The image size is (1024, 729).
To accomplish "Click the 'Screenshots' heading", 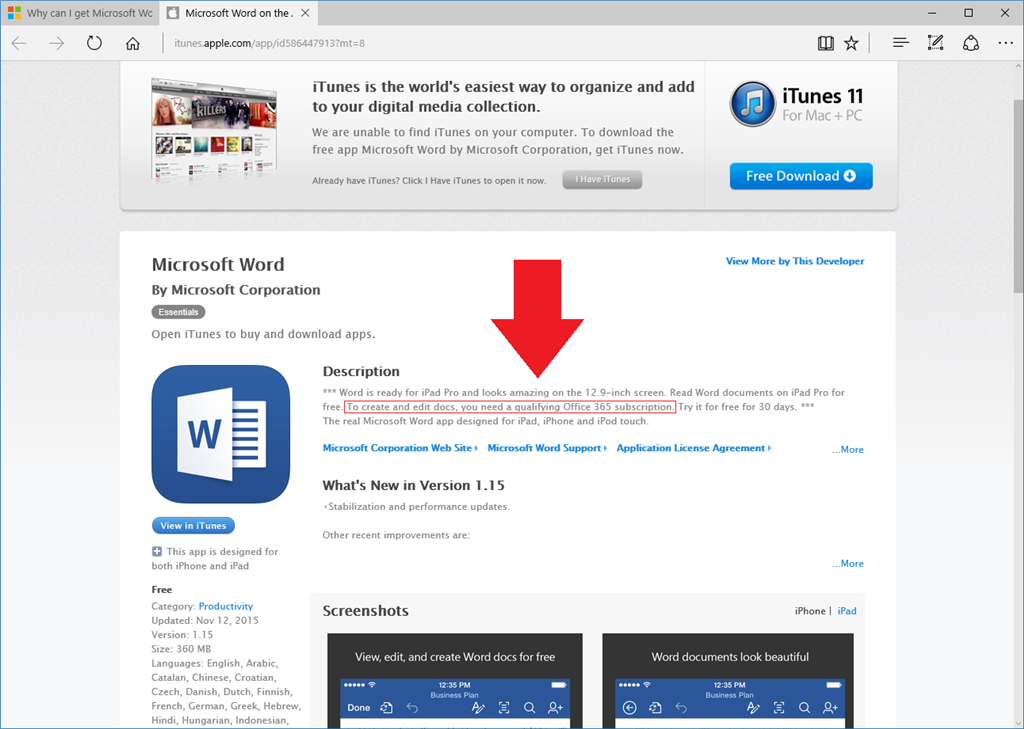I will (x=366, y=611).
